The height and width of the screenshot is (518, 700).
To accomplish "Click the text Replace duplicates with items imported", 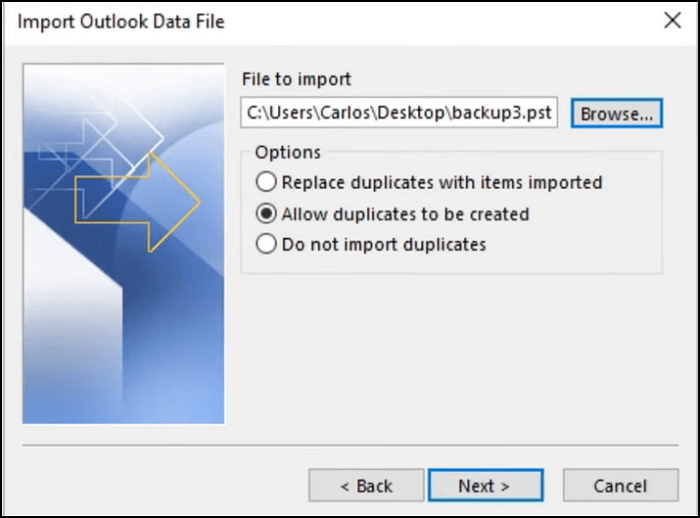I will [442, 183].
